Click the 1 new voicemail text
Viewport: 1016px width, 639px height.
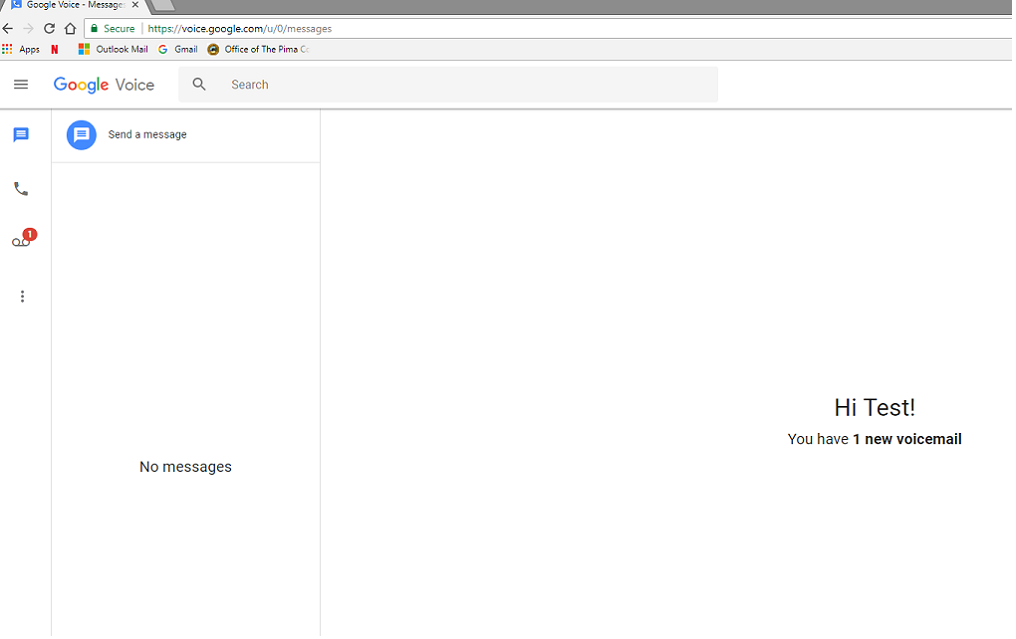point(907,439)
